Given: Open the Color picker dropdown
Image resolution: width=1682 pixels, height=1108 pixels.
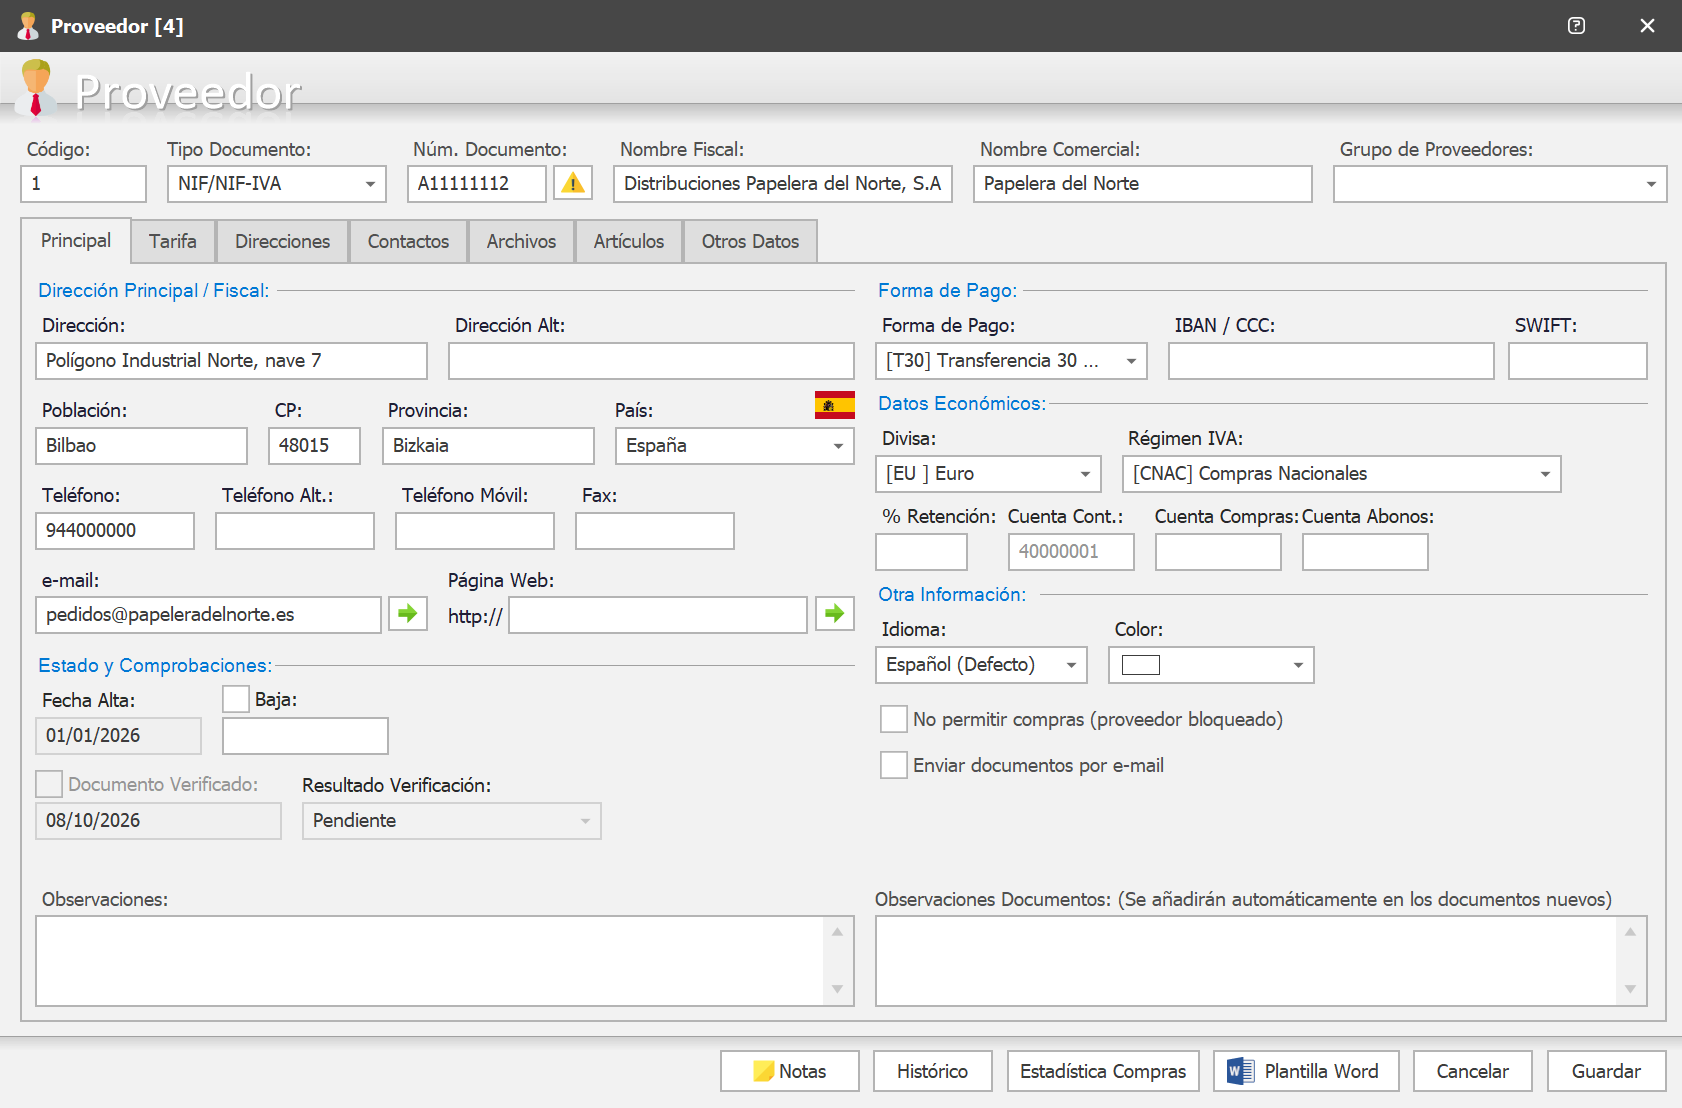Looking at the screenshot, I should (x=1298, y=665).
